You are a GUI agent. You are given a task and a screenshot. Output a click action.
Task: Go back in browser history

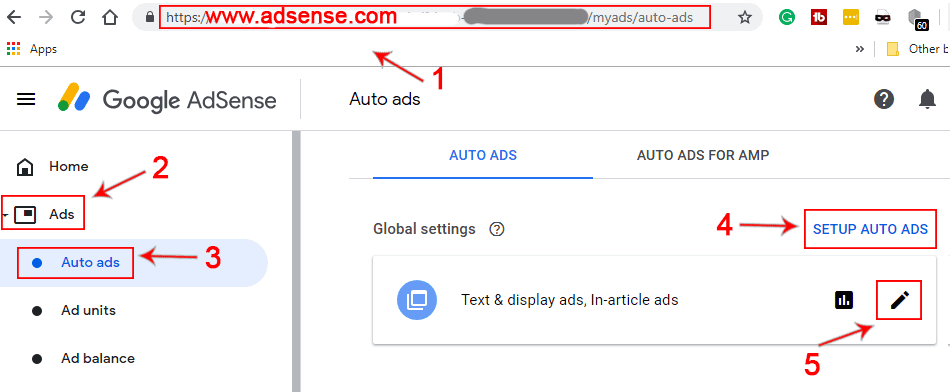[13, 17]
